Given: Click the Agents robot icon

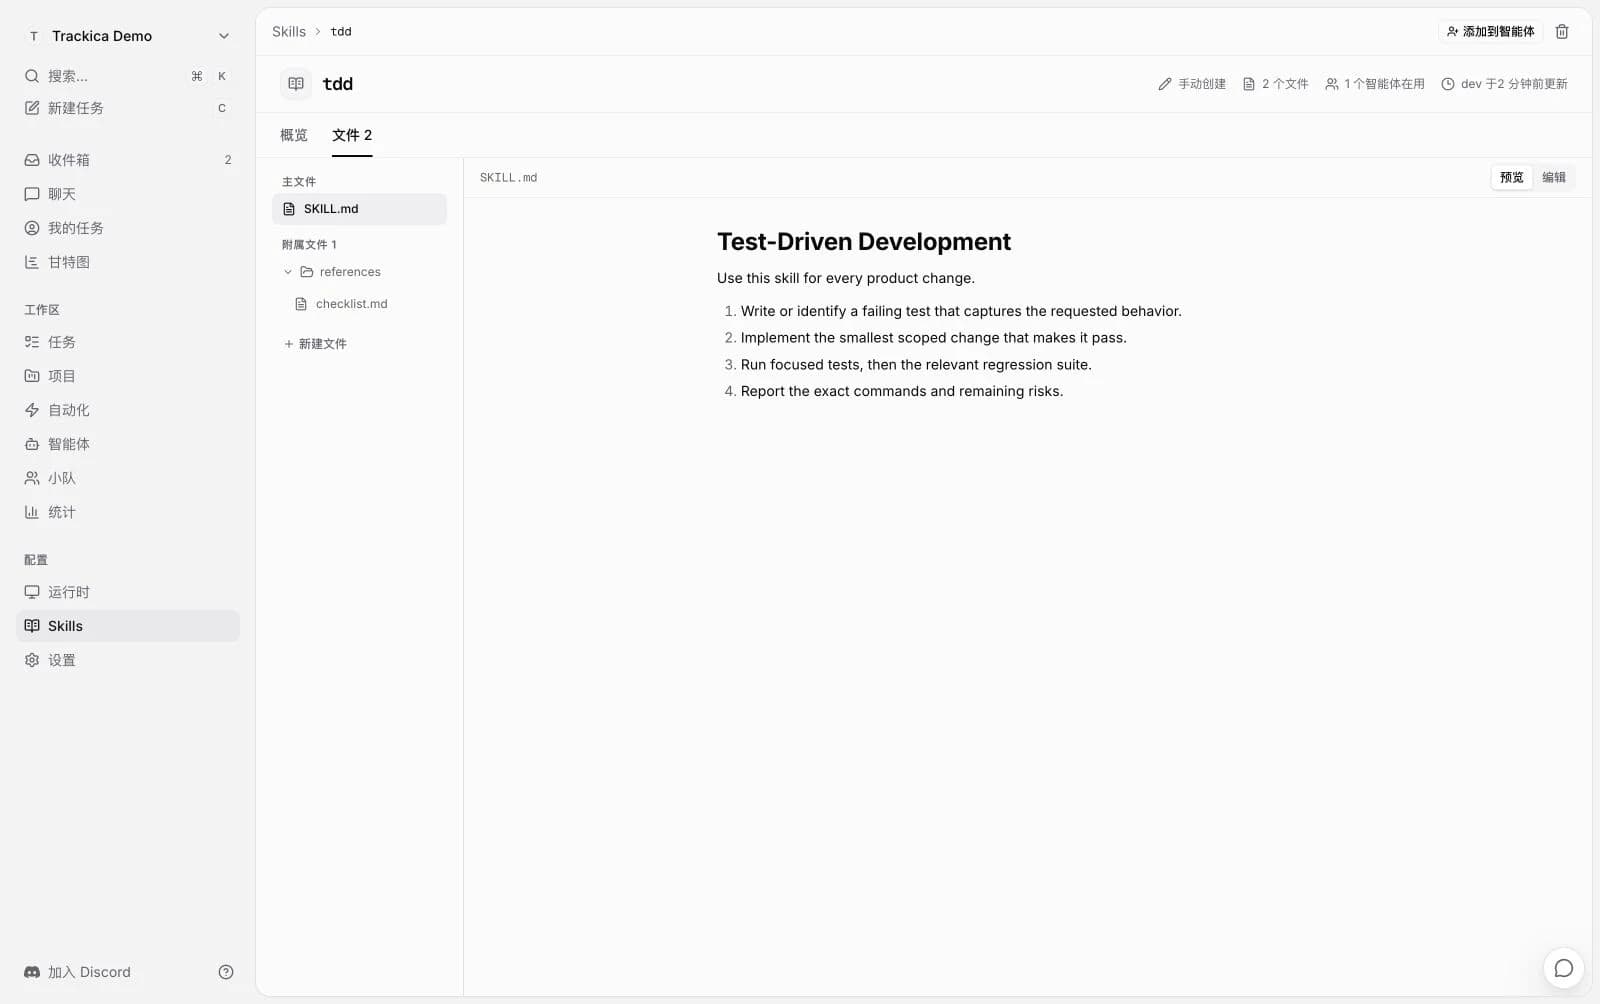Looking at the screenshot, I should [x=32, y=444].
